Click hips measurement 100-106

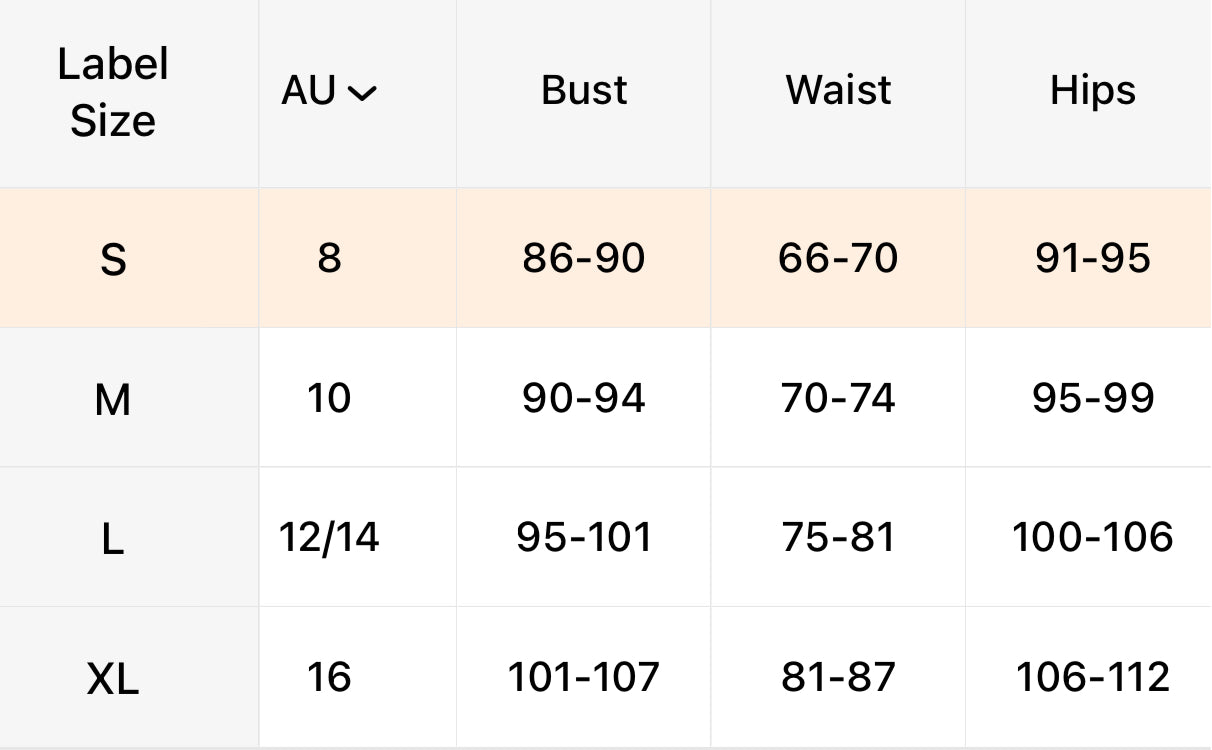click(x=1092, y=538)
